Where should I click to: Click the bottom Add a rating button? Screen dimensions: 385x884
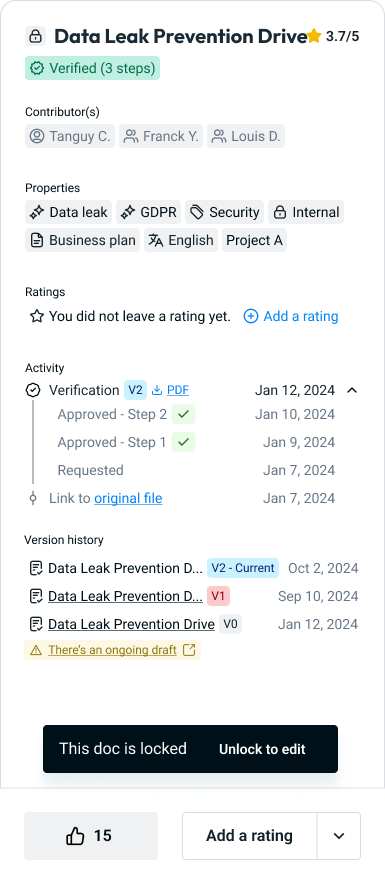249,836
